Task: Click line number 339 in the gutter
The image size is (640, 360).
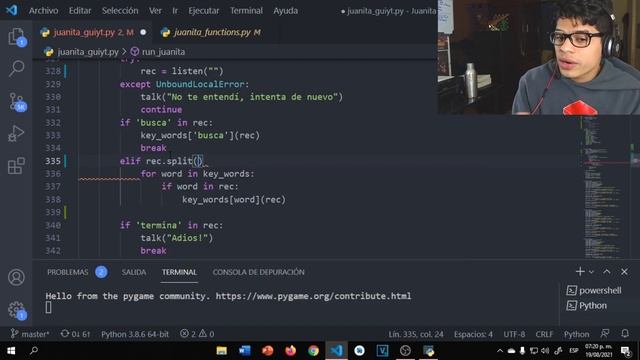Action: [x=53, y=212]
